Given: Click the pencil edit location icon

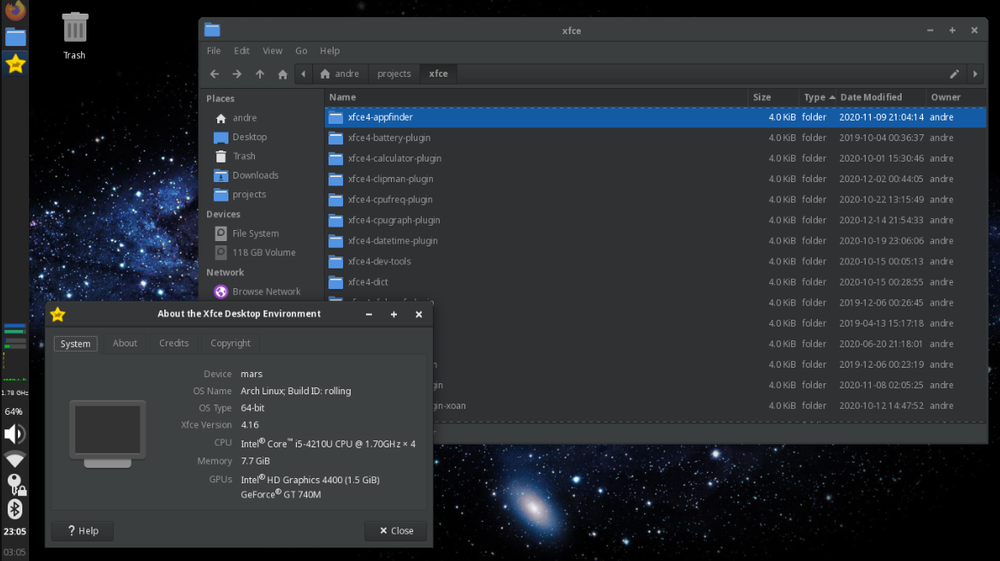Looking at the screenshot, I should click(x=954, y=74).
